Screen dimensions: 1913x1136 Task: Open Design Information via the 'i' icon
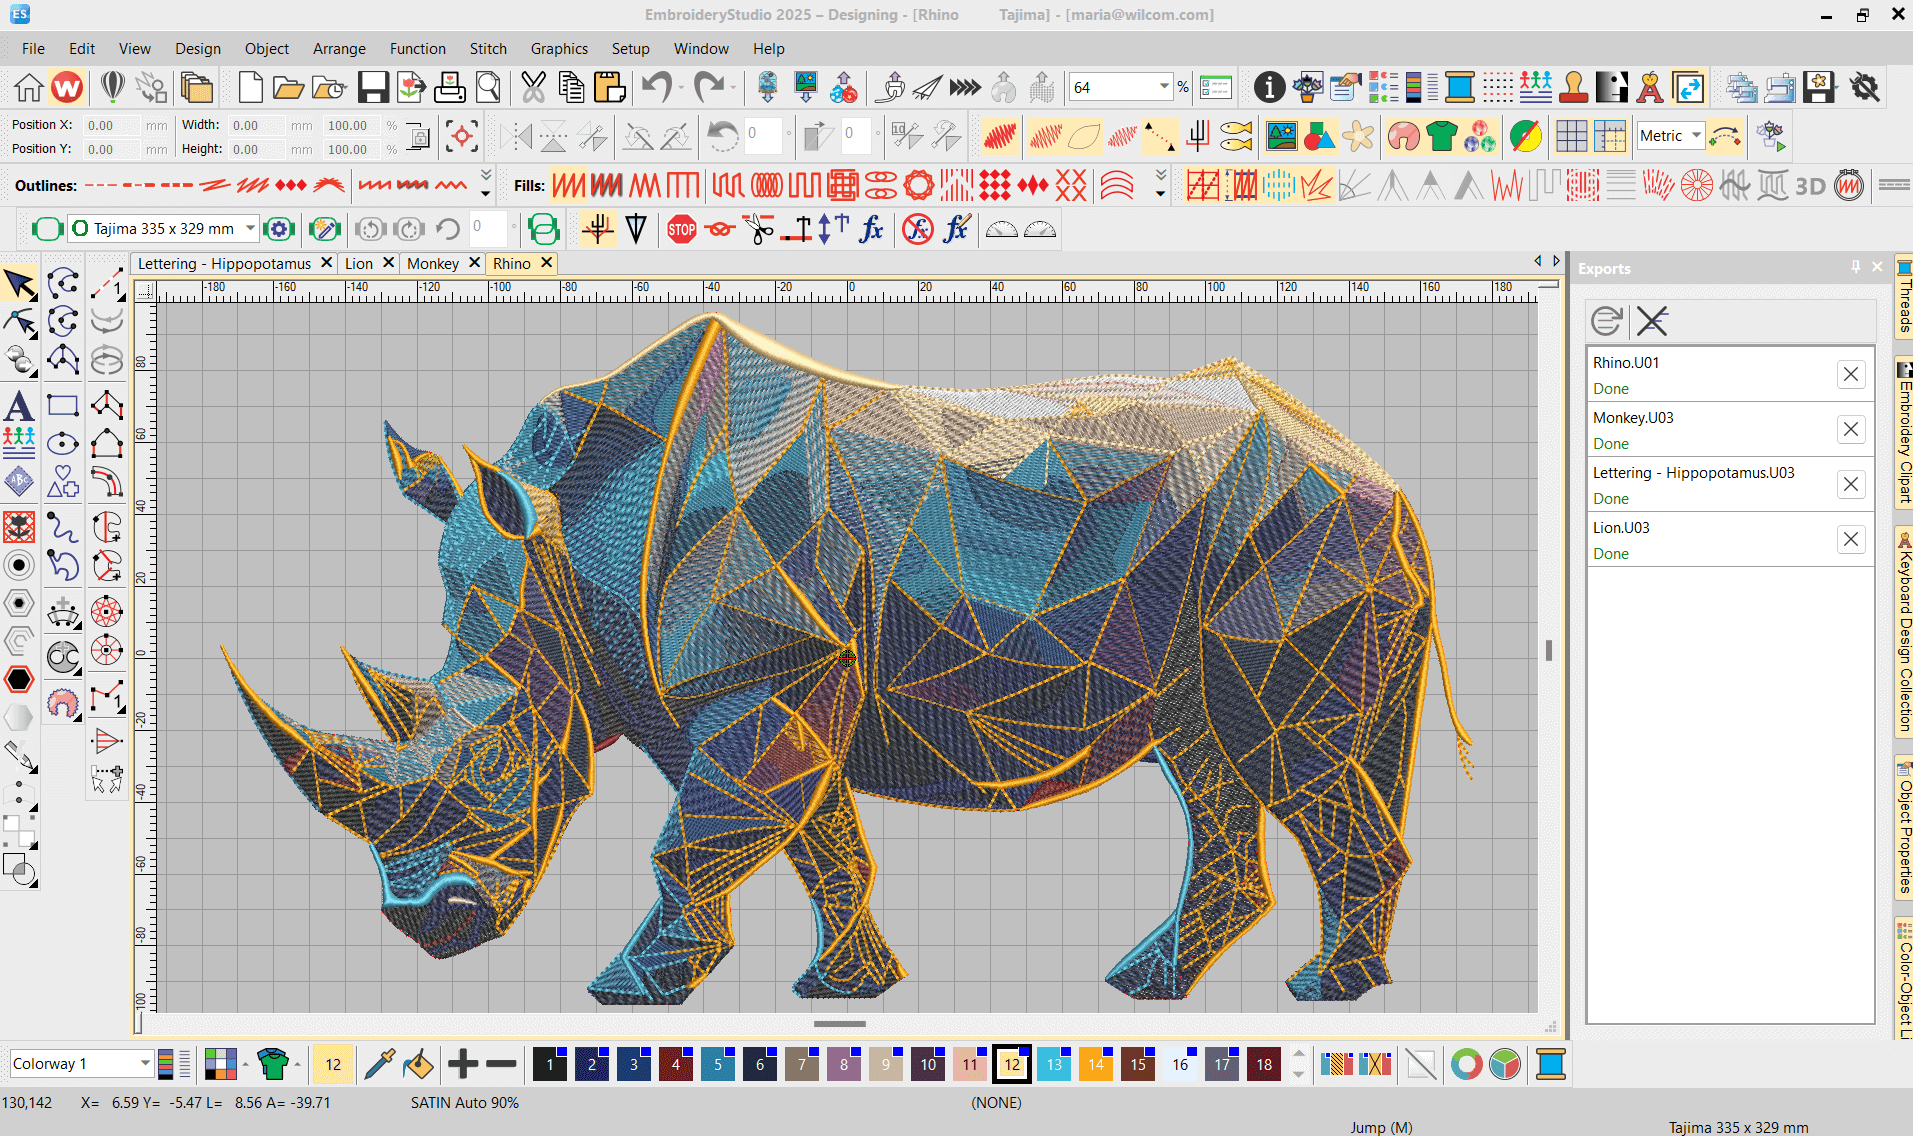tap(1269, 88)
